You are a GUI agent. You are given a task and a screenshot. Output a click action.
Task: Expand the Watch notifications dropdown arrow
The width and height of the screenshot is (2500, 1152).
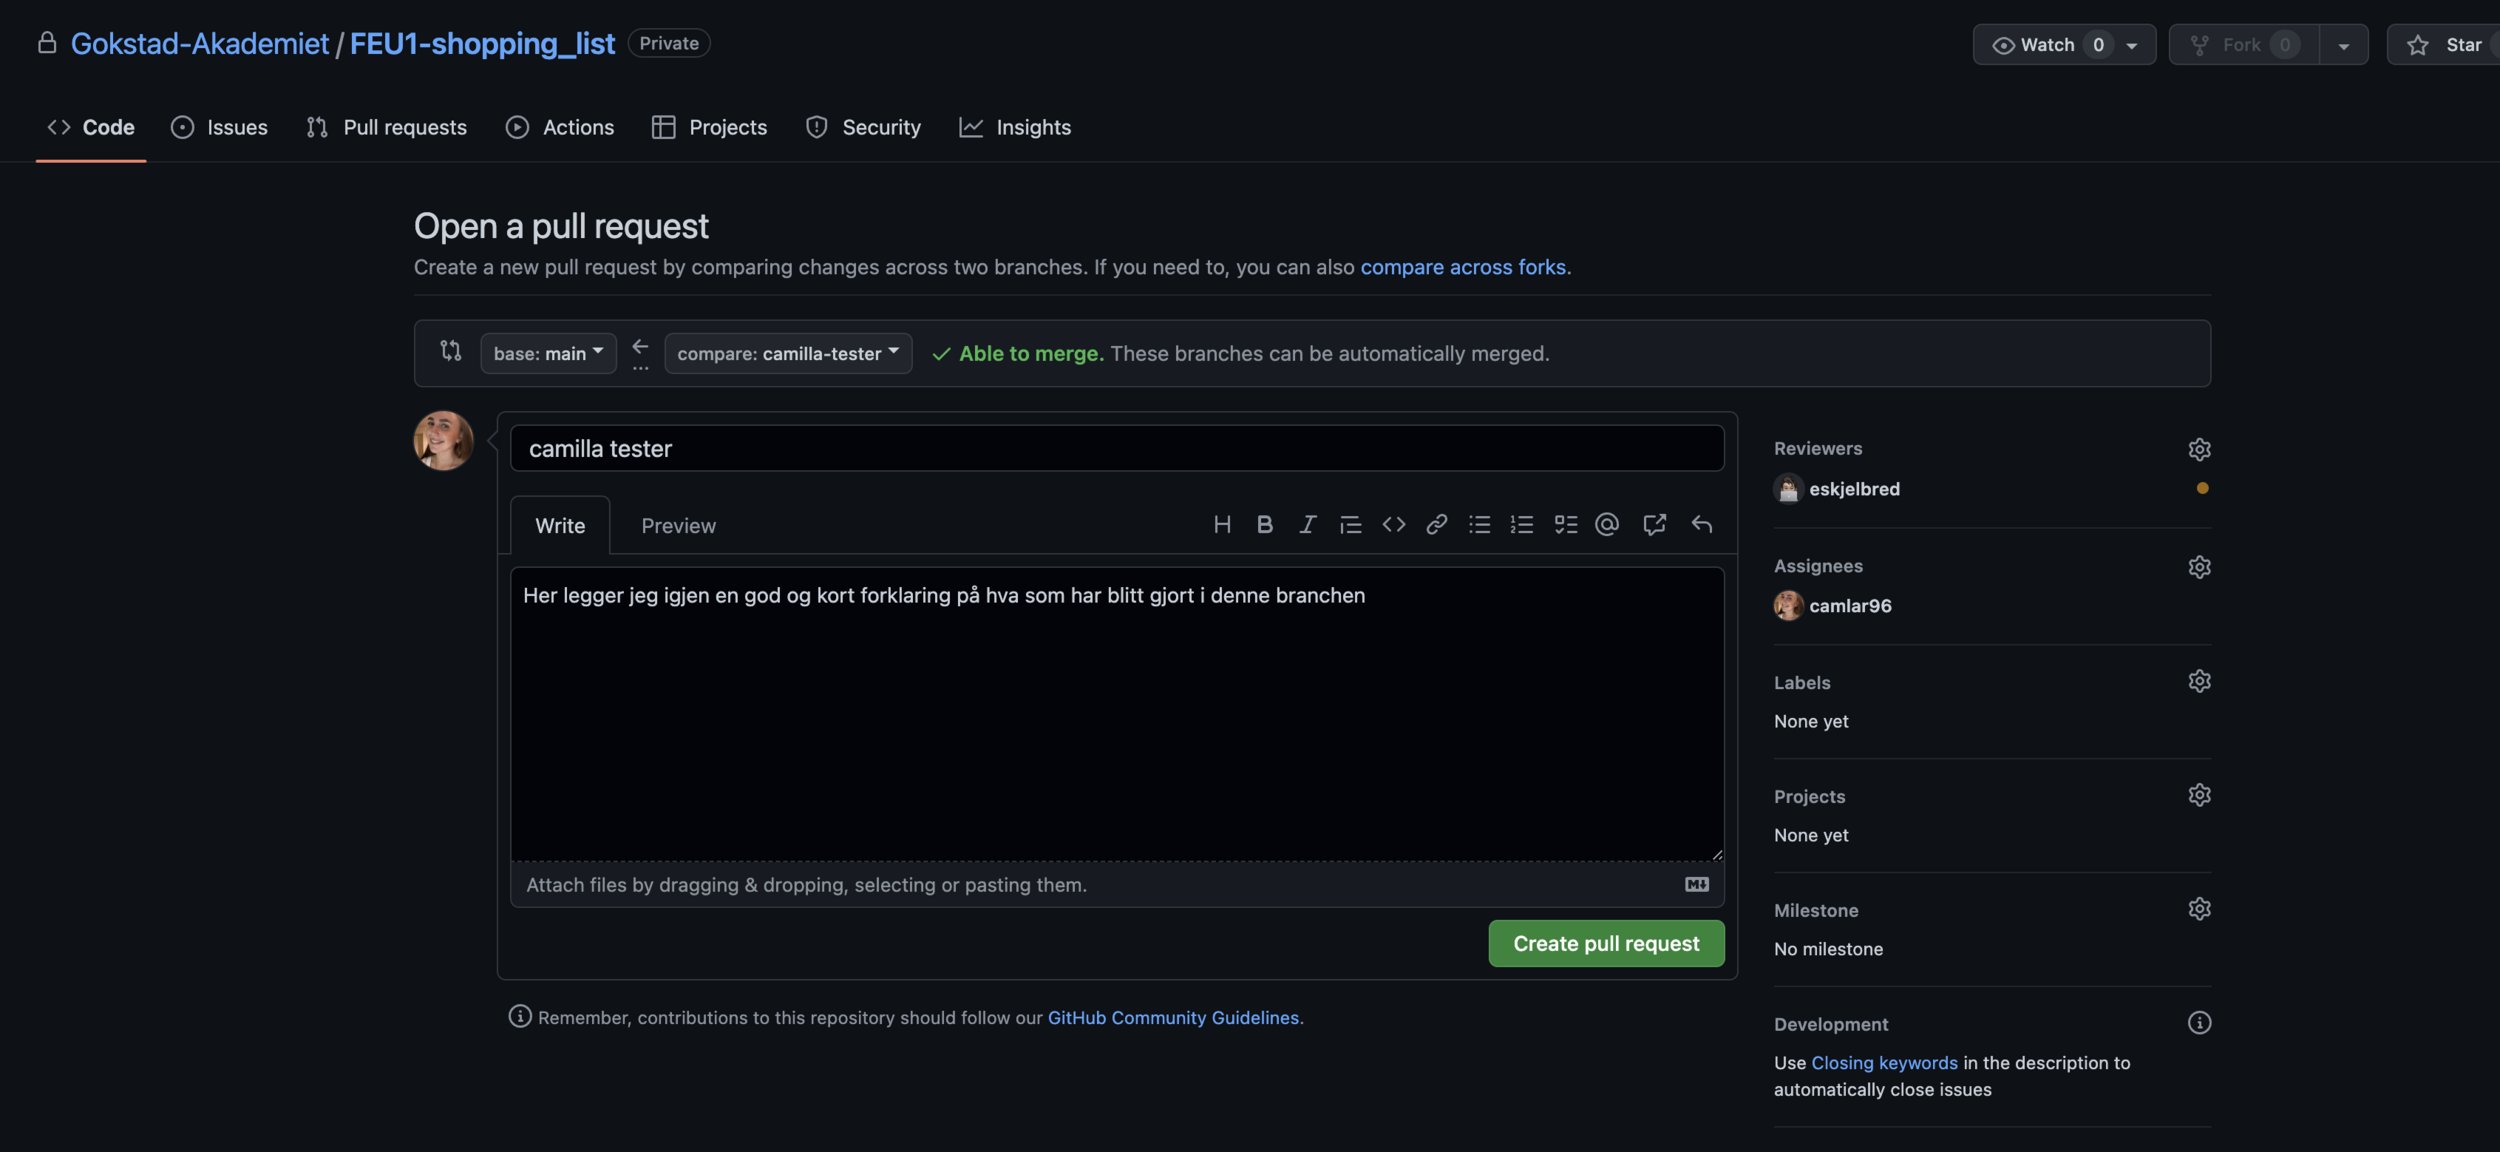pyautogui.click(x=2132, y=45)
